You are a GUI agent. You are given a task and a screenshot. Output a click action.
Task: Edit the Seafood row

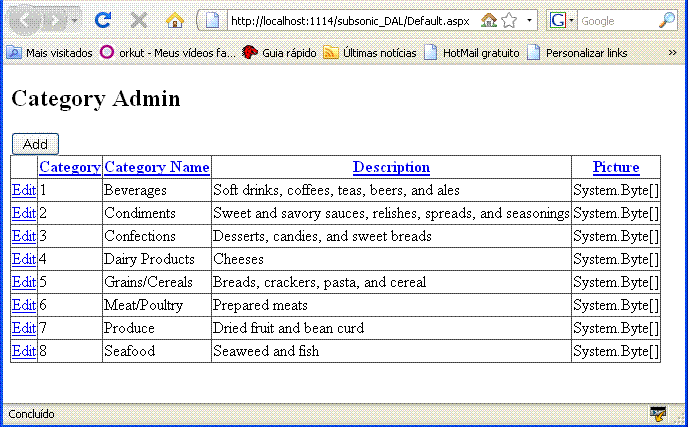click(24, 351)
